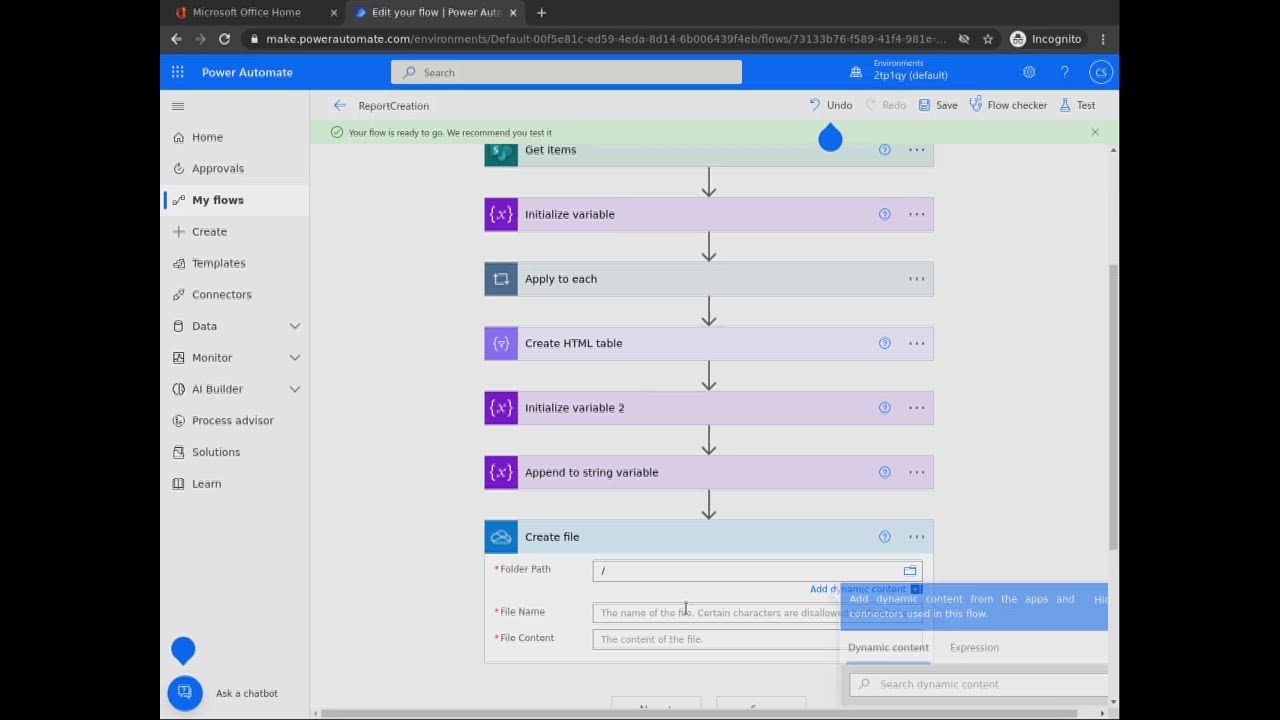Open the app launcher waffle icon

[x=177, y=72]
